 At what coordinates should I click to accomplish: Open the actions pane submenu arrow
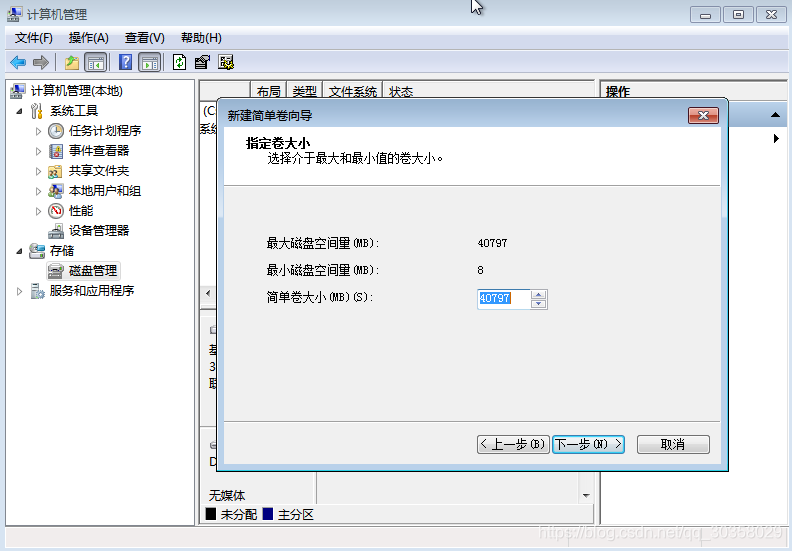776,138
